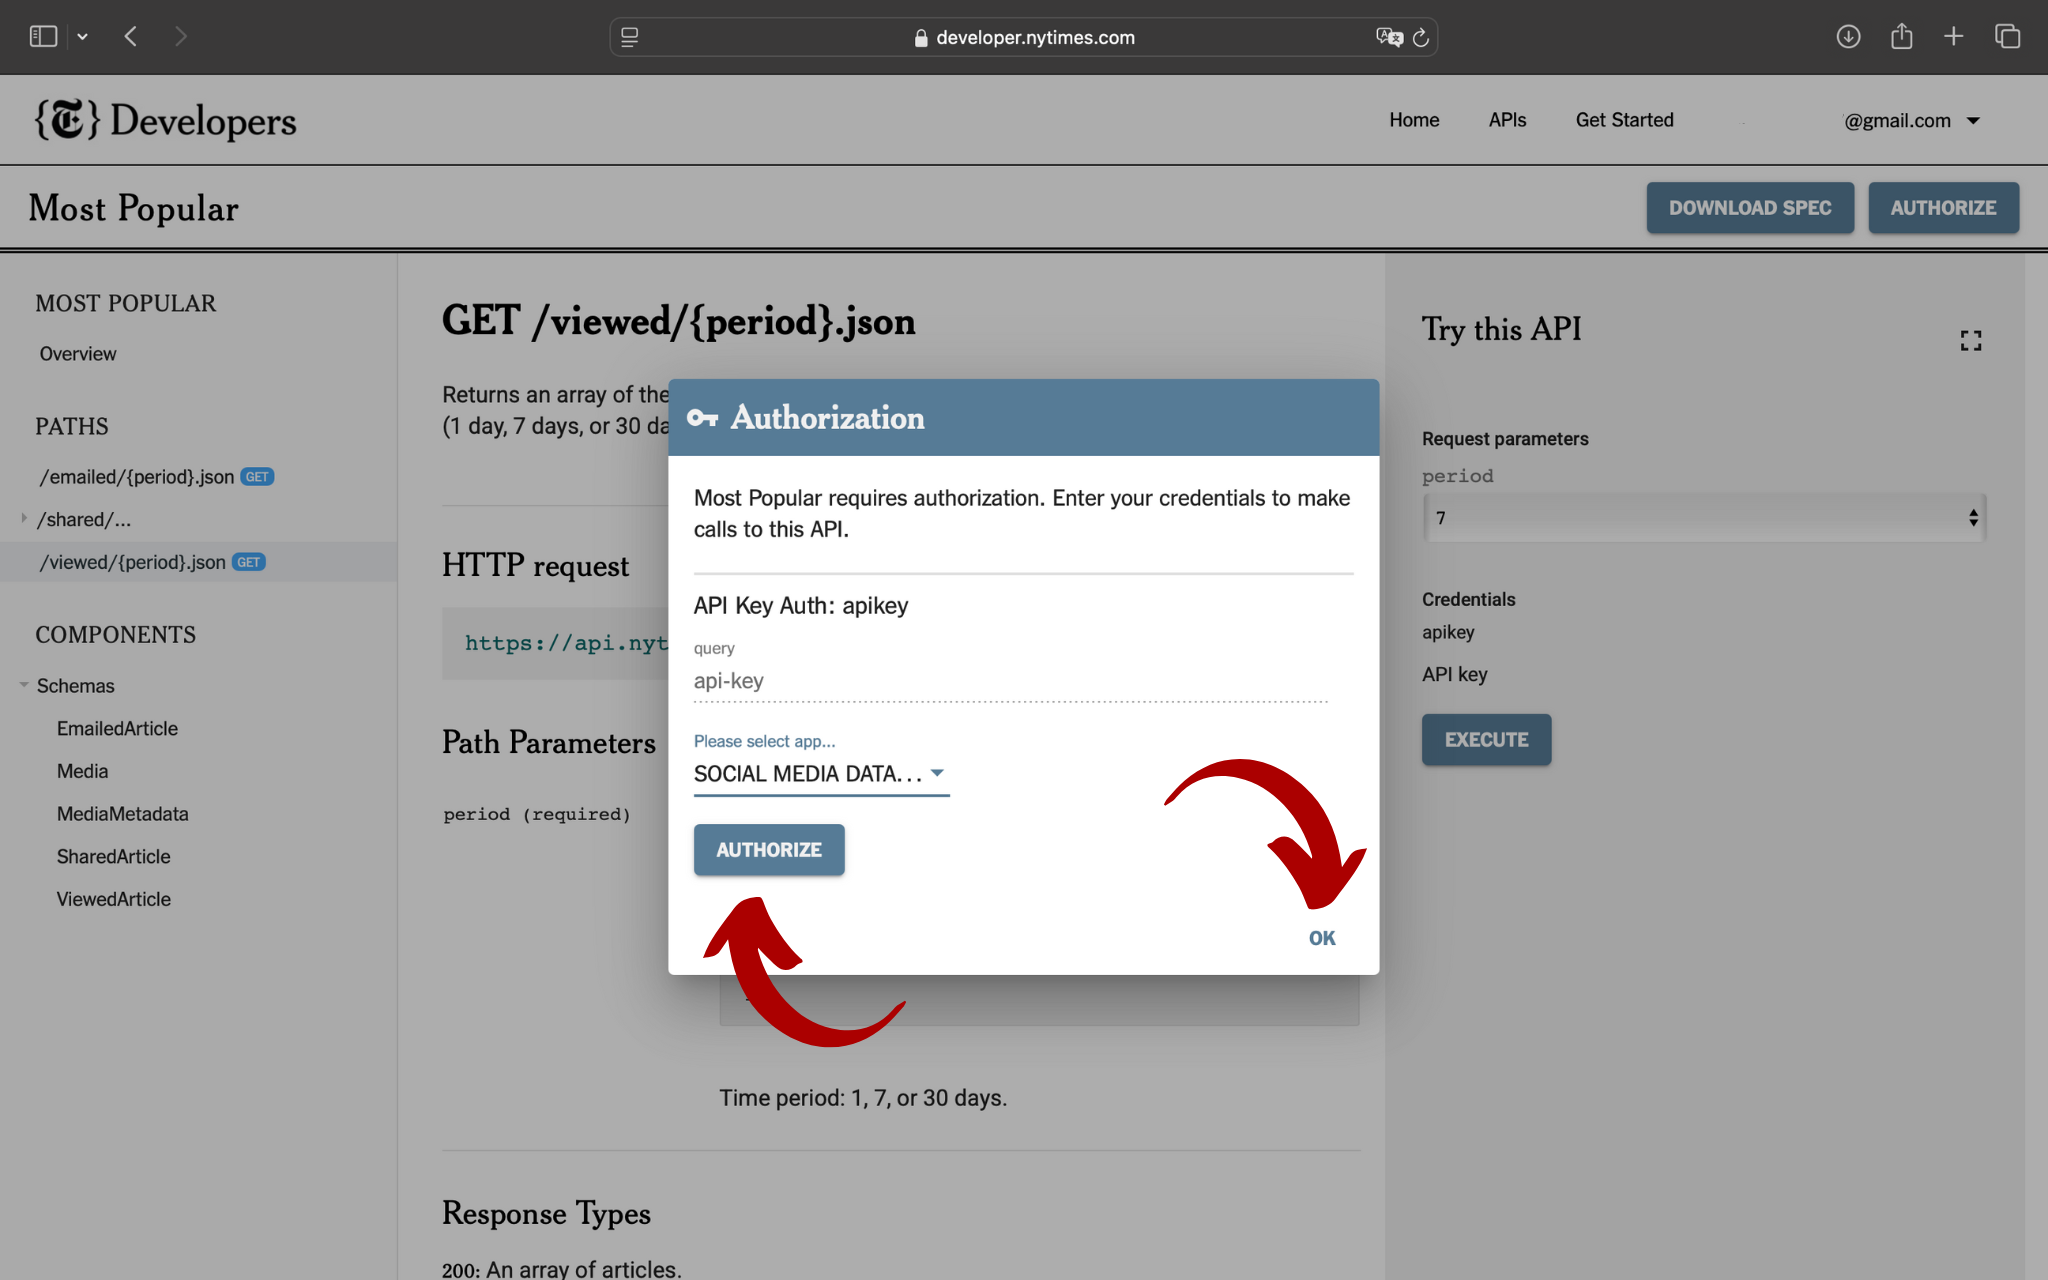This screenshot has width=2048, height=1280.
Task: Open the SOCIAL MEDIA DATA app dropdown
Action: tap(821, 774)
